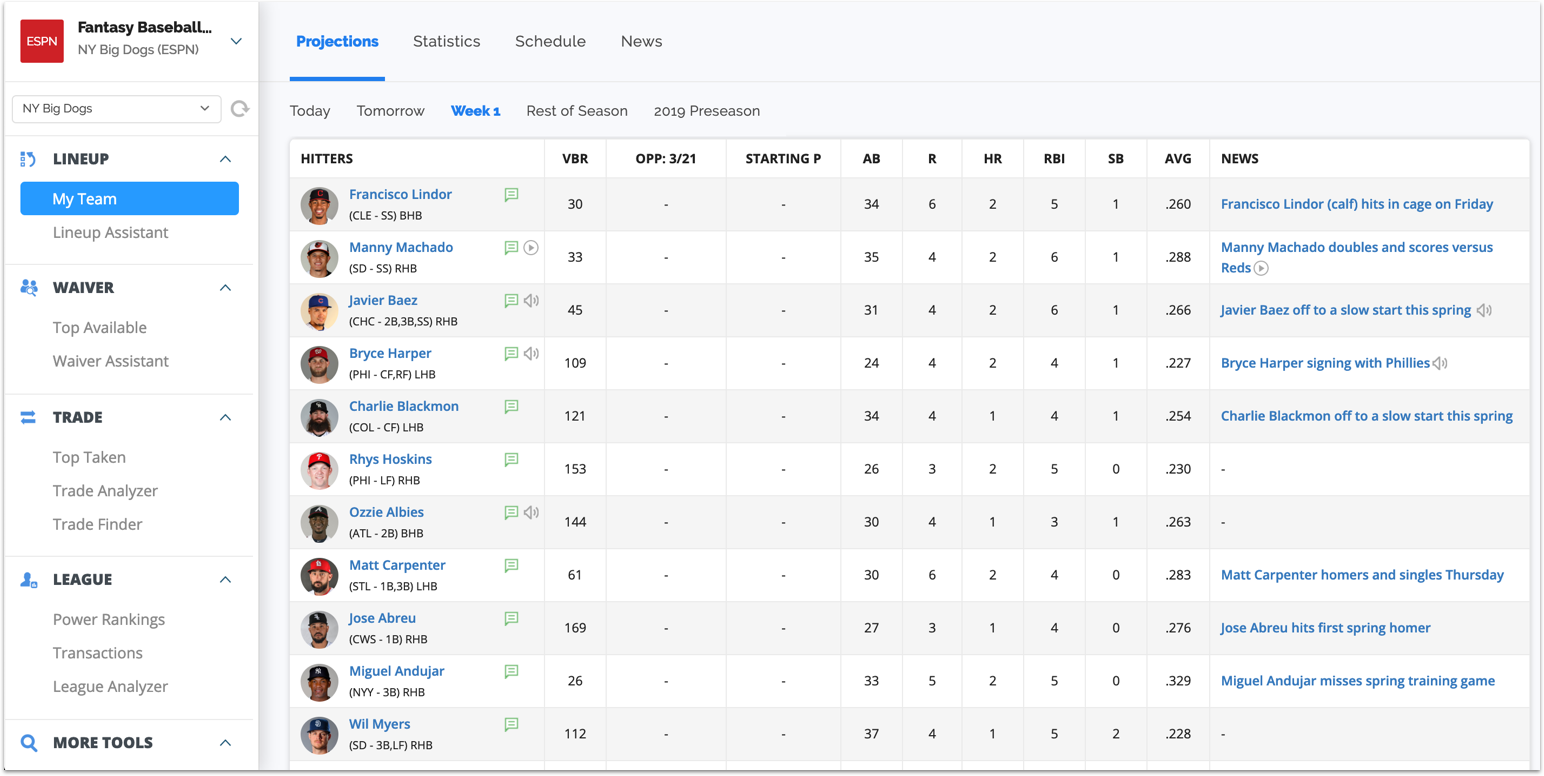Viewport: 1544px width, 776px height.
Task: Click the refresh icon beside team selector
Action: click(x=239, y=108)
